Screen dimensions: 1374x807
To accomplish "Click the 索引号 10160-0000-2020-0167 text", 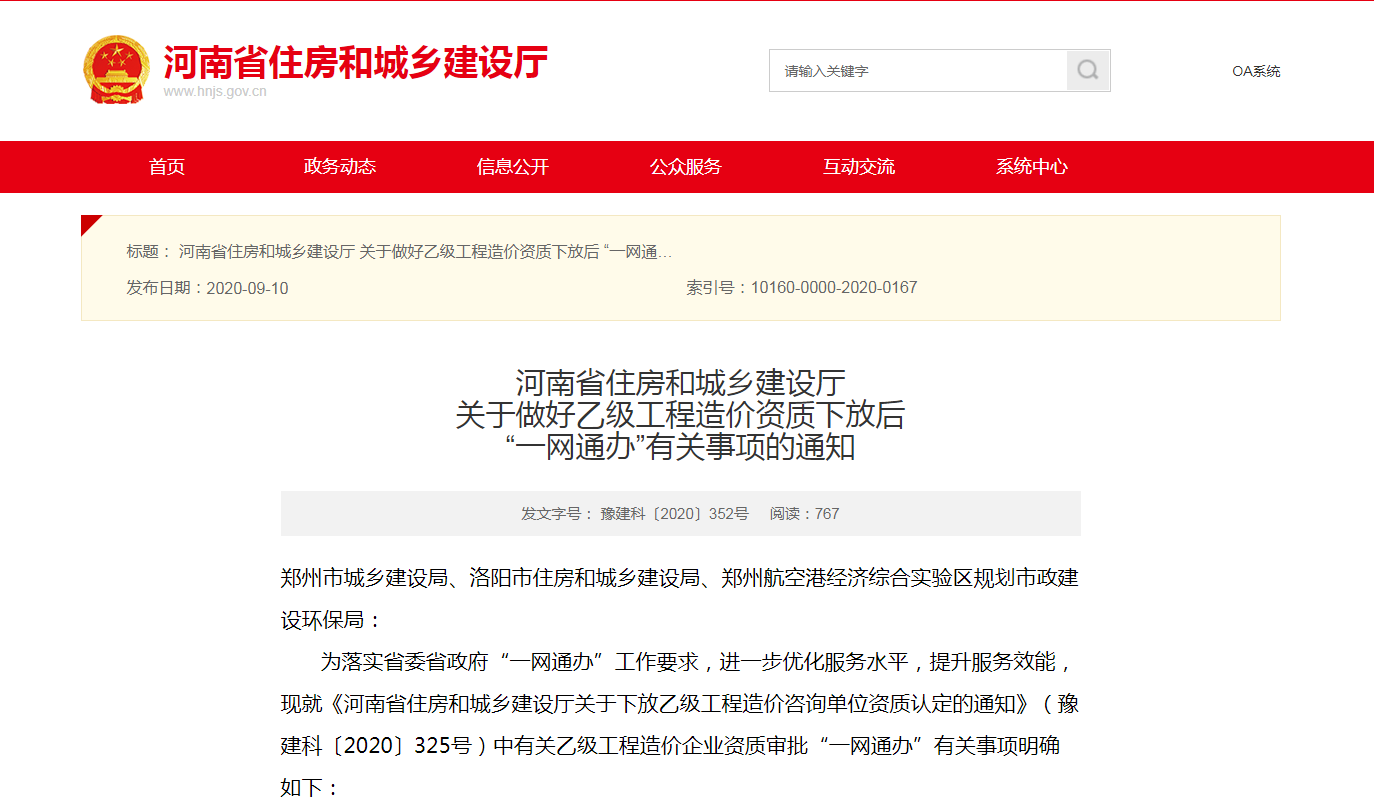I will tap(801, 288).
